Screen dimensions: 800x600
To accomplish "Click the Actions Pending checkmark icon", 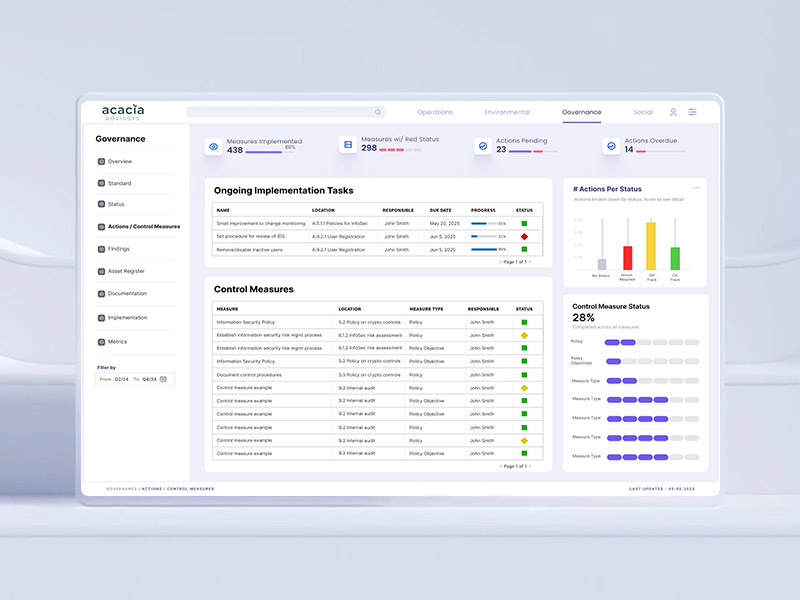I will (x=482, y=146).
